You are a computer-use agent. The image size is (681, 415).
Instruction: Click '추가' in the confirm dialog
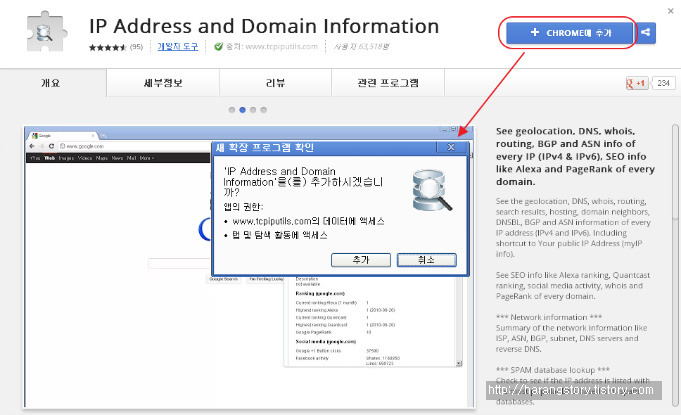pos(361,260)
